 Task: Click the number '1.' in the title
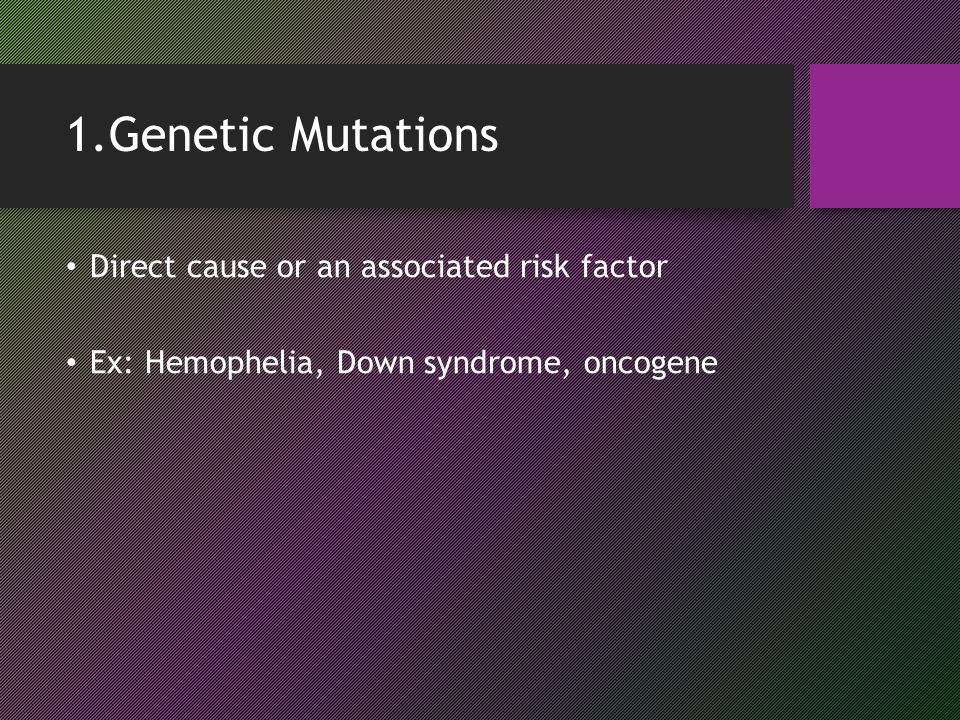point(87,135)
